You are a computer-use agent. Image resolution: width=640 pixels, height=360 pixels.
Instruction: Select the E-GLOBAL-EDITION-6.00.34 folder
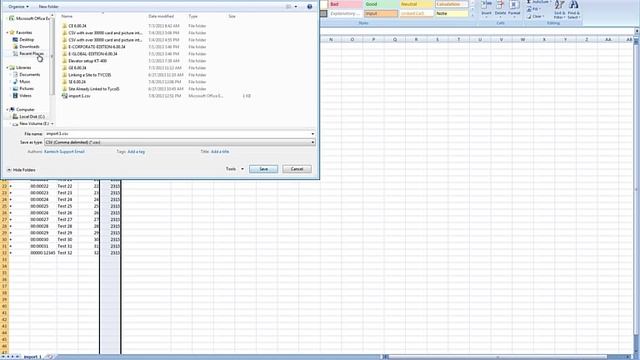click(x=93, y=53)
